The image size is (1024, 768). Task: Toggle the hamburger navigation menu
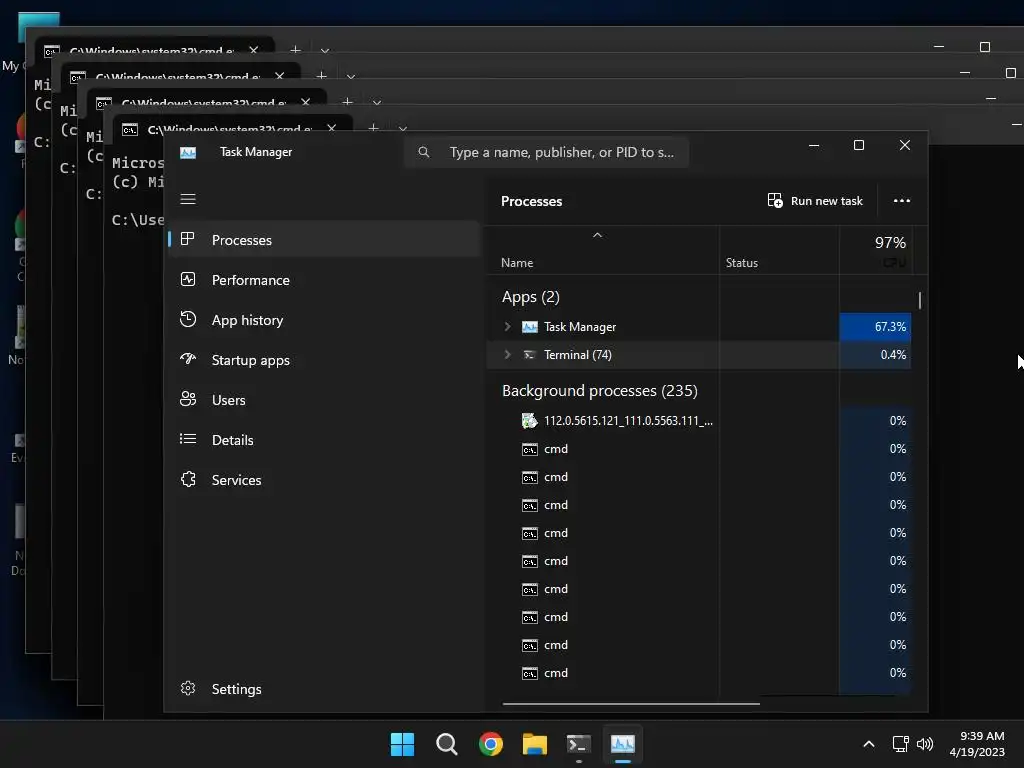tap(188, 199)
